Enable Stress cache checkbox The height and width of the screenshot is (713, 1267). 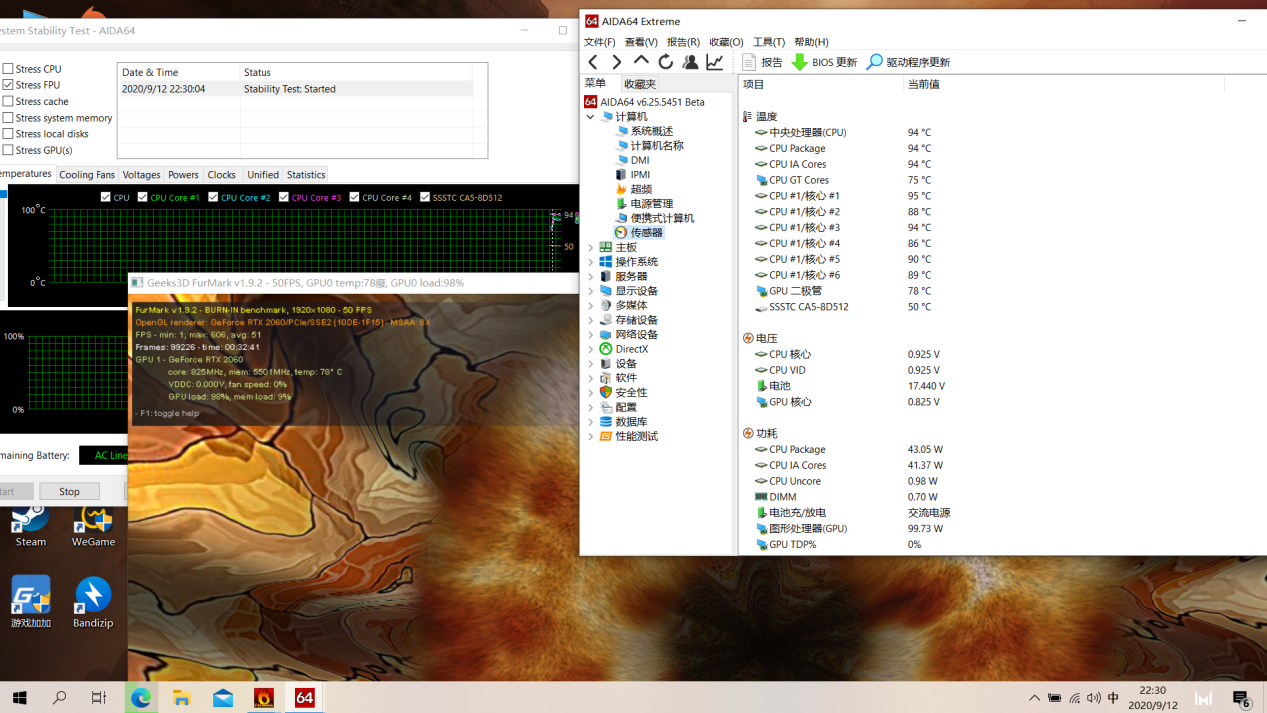click(8, 101)
